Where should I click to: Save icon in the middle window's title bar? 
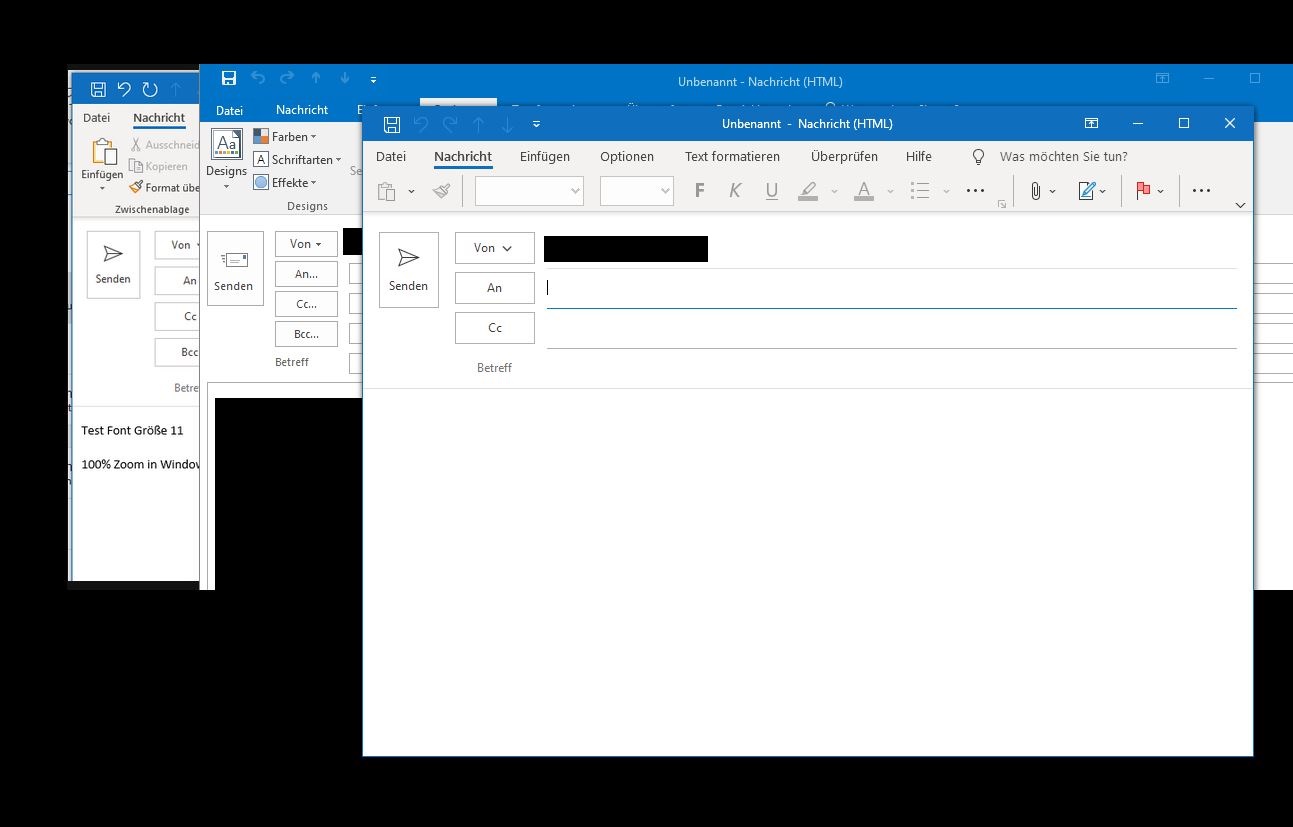tap(229, 79)
